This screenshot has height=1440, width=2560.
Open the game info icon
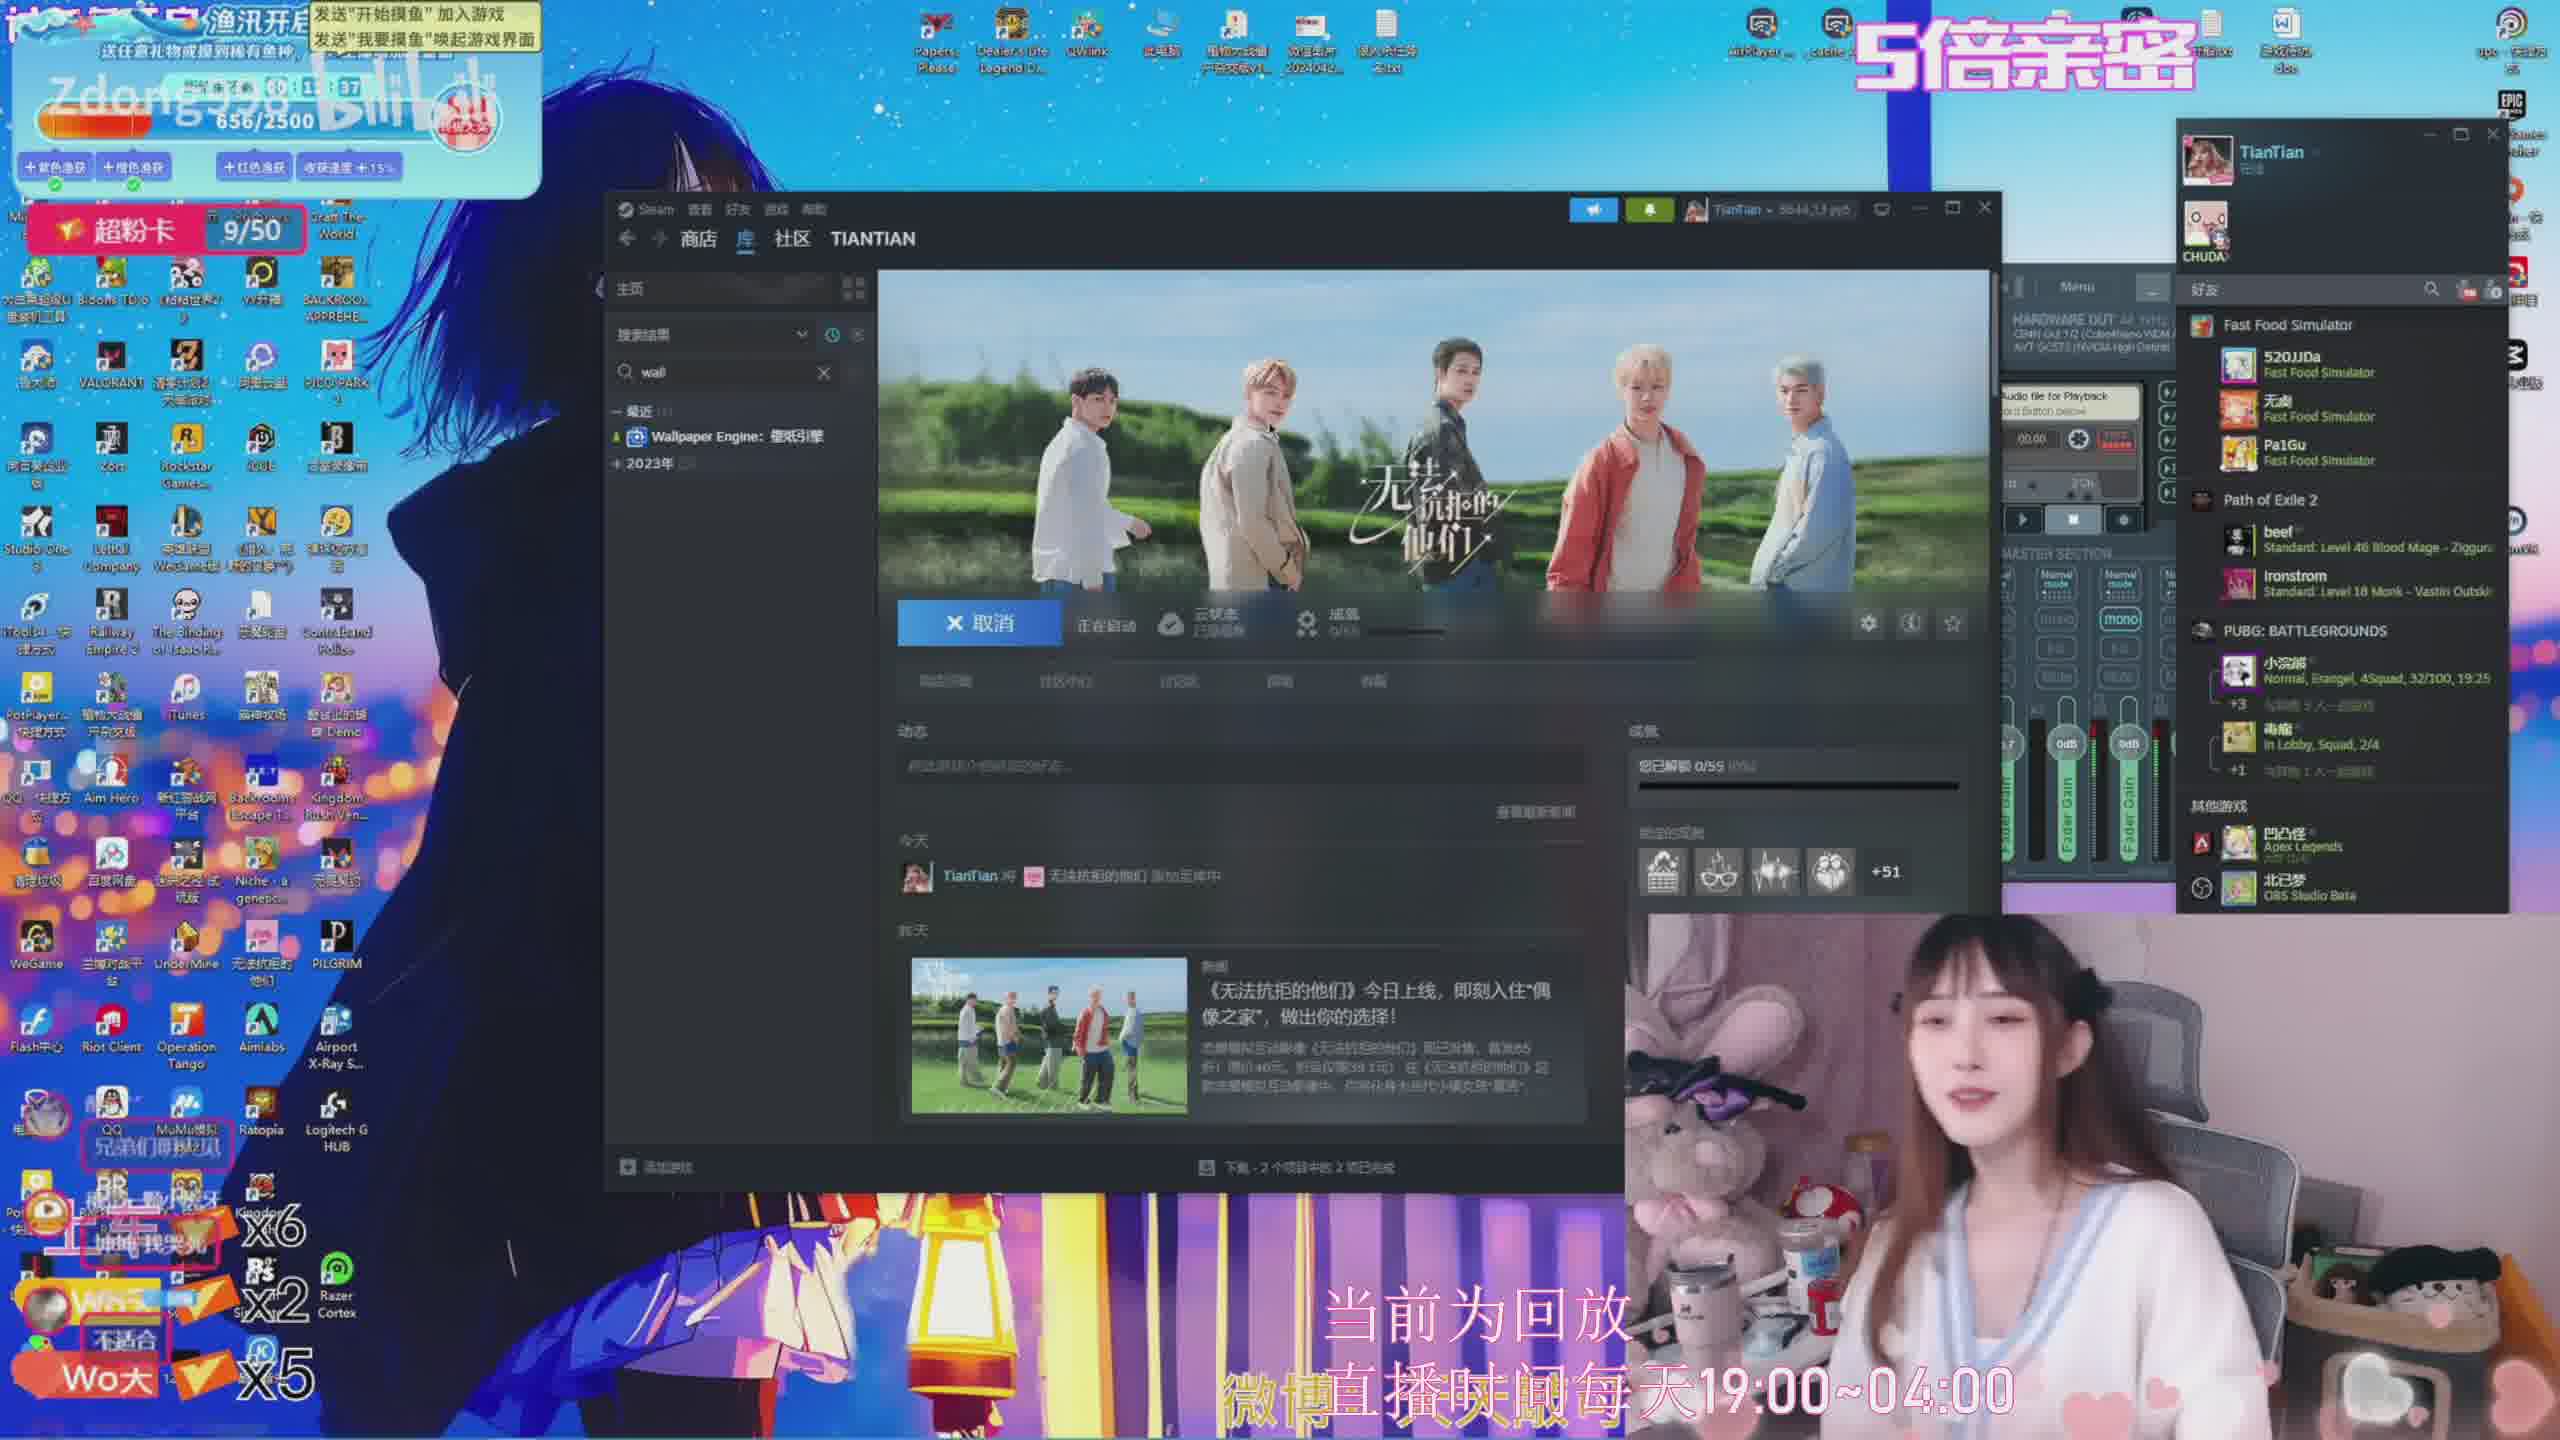(1910, 623)
